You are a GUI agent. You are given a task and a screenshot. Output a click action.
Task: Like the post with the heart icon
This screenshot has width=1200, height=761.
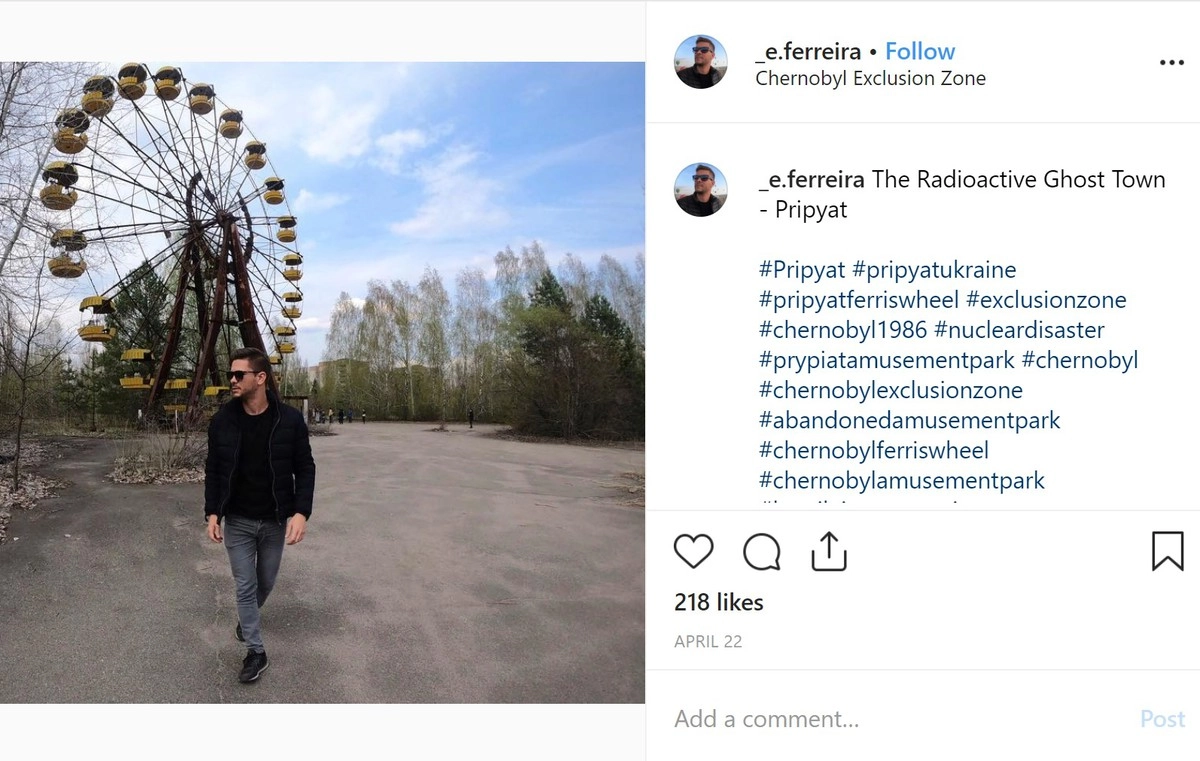pos(693,552)
